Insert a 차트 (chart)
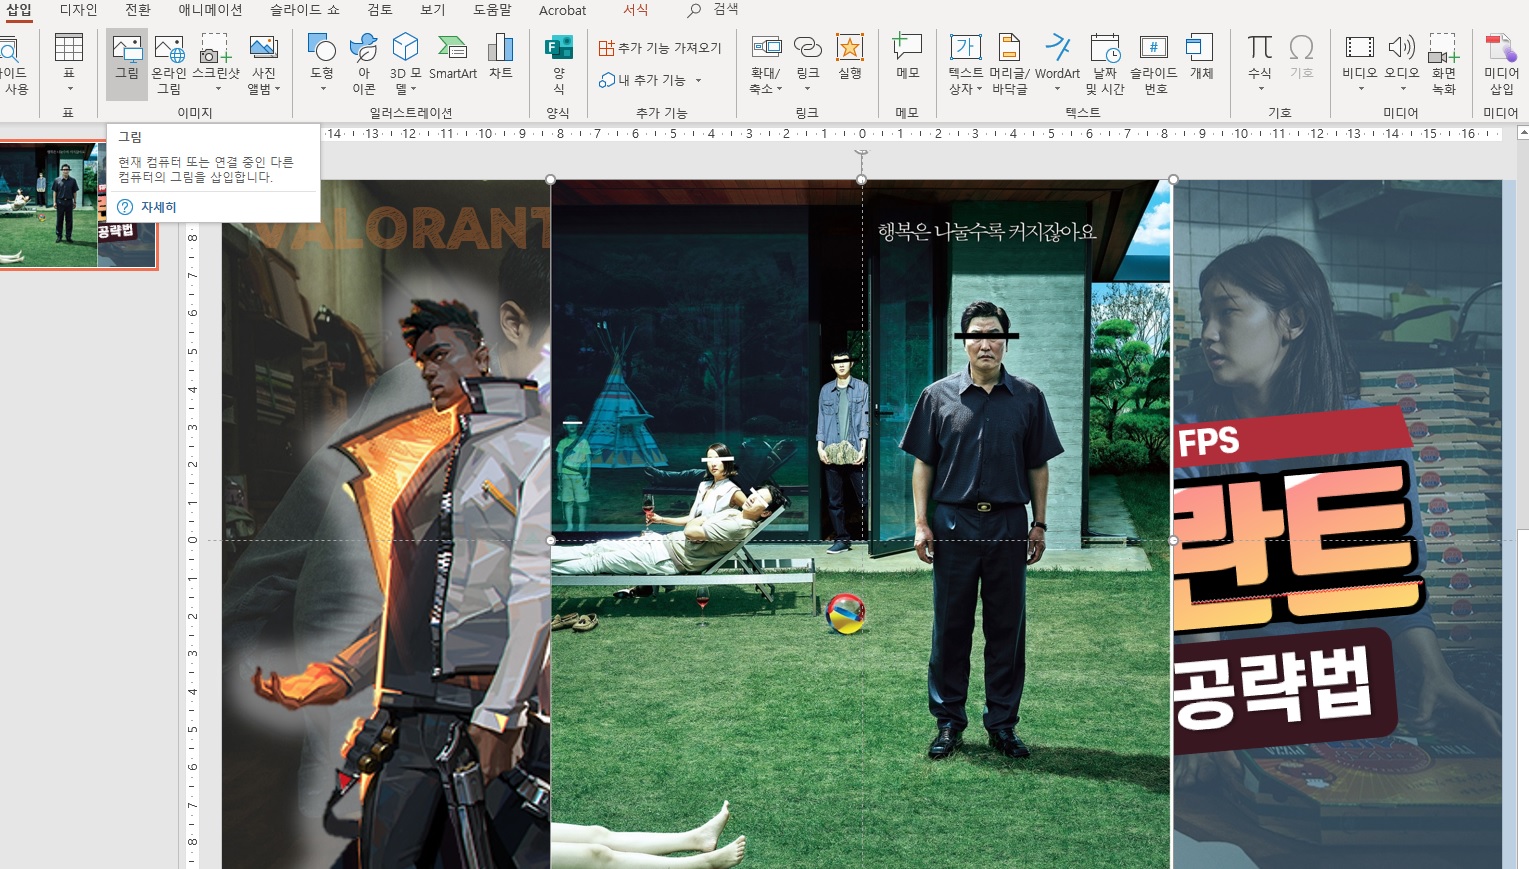 coord(501,57)
